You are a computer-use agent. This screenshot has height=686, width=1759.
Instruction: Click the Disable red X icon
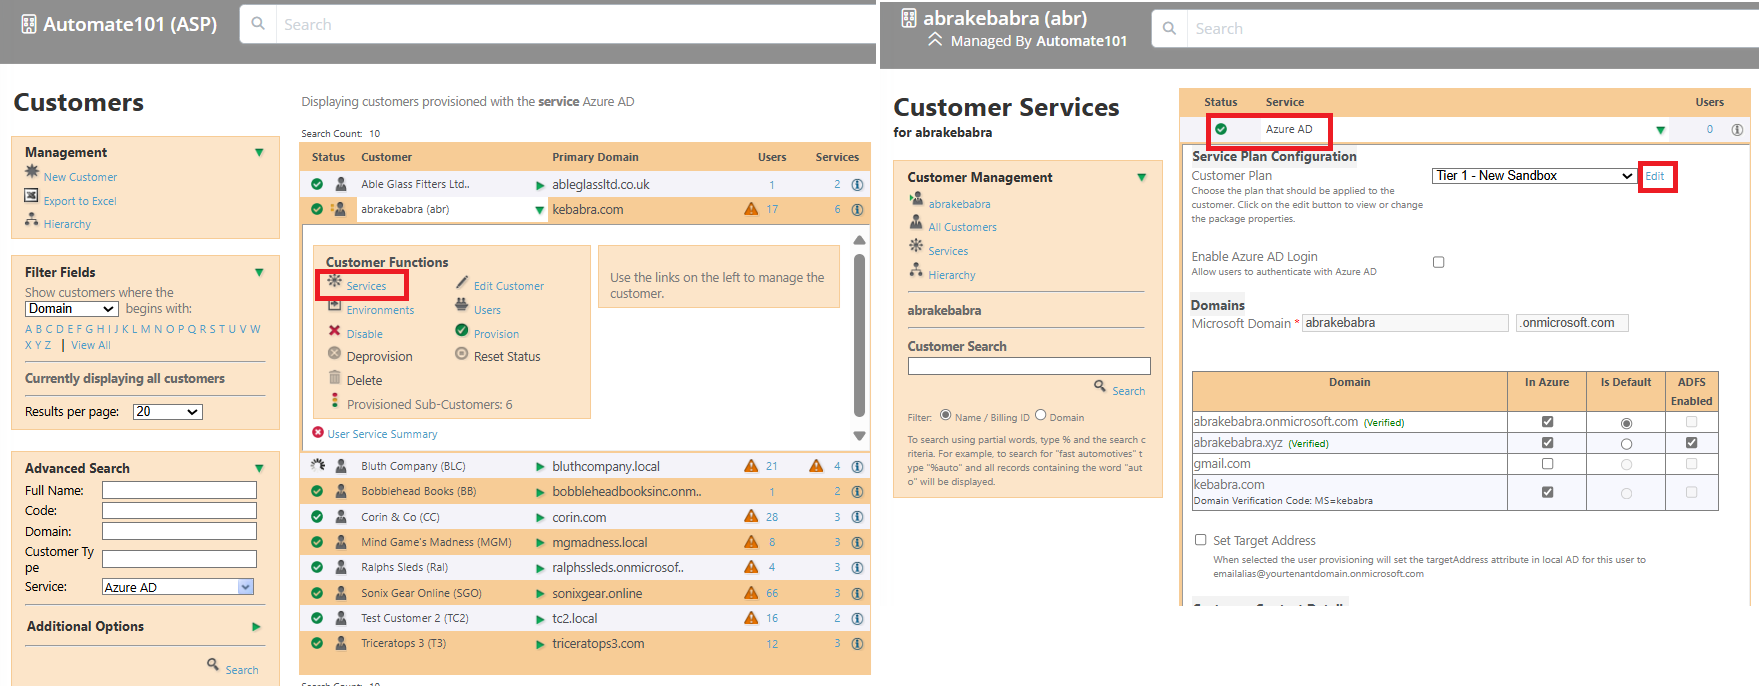[x=335, y=330]
